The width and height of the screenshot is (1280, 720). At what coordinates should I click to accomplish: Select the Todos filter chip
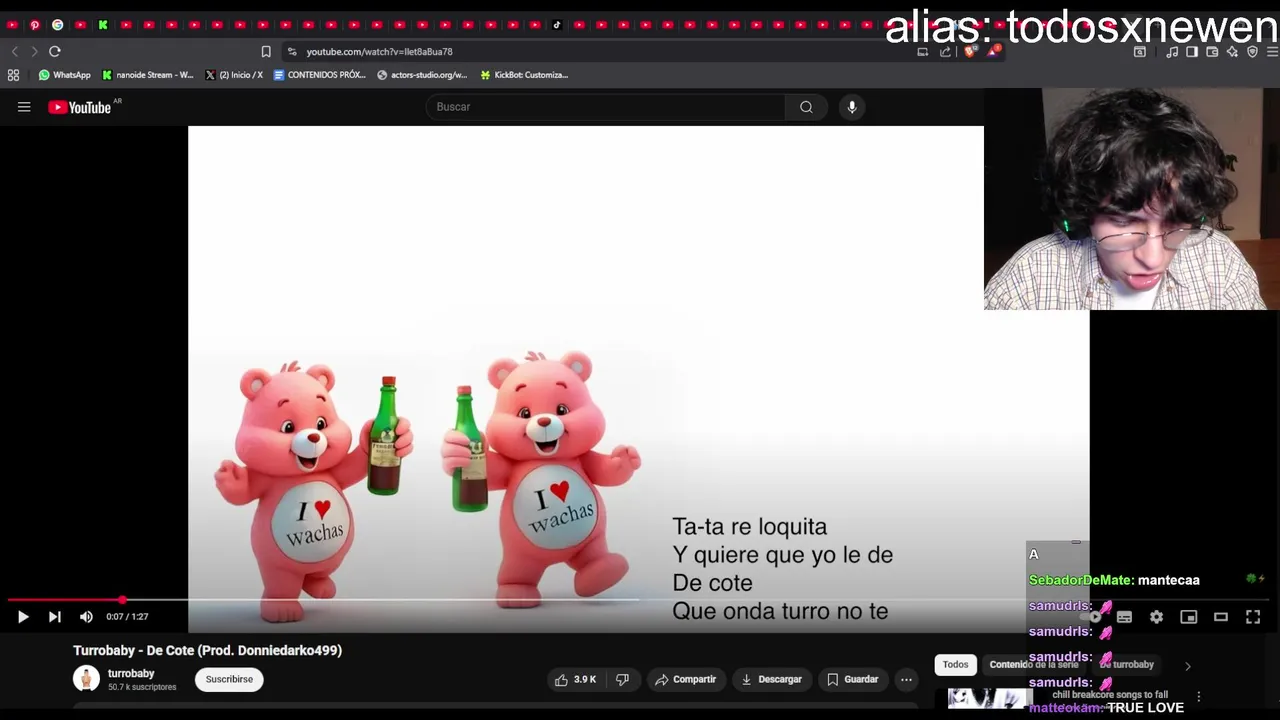tap(955, 665)
